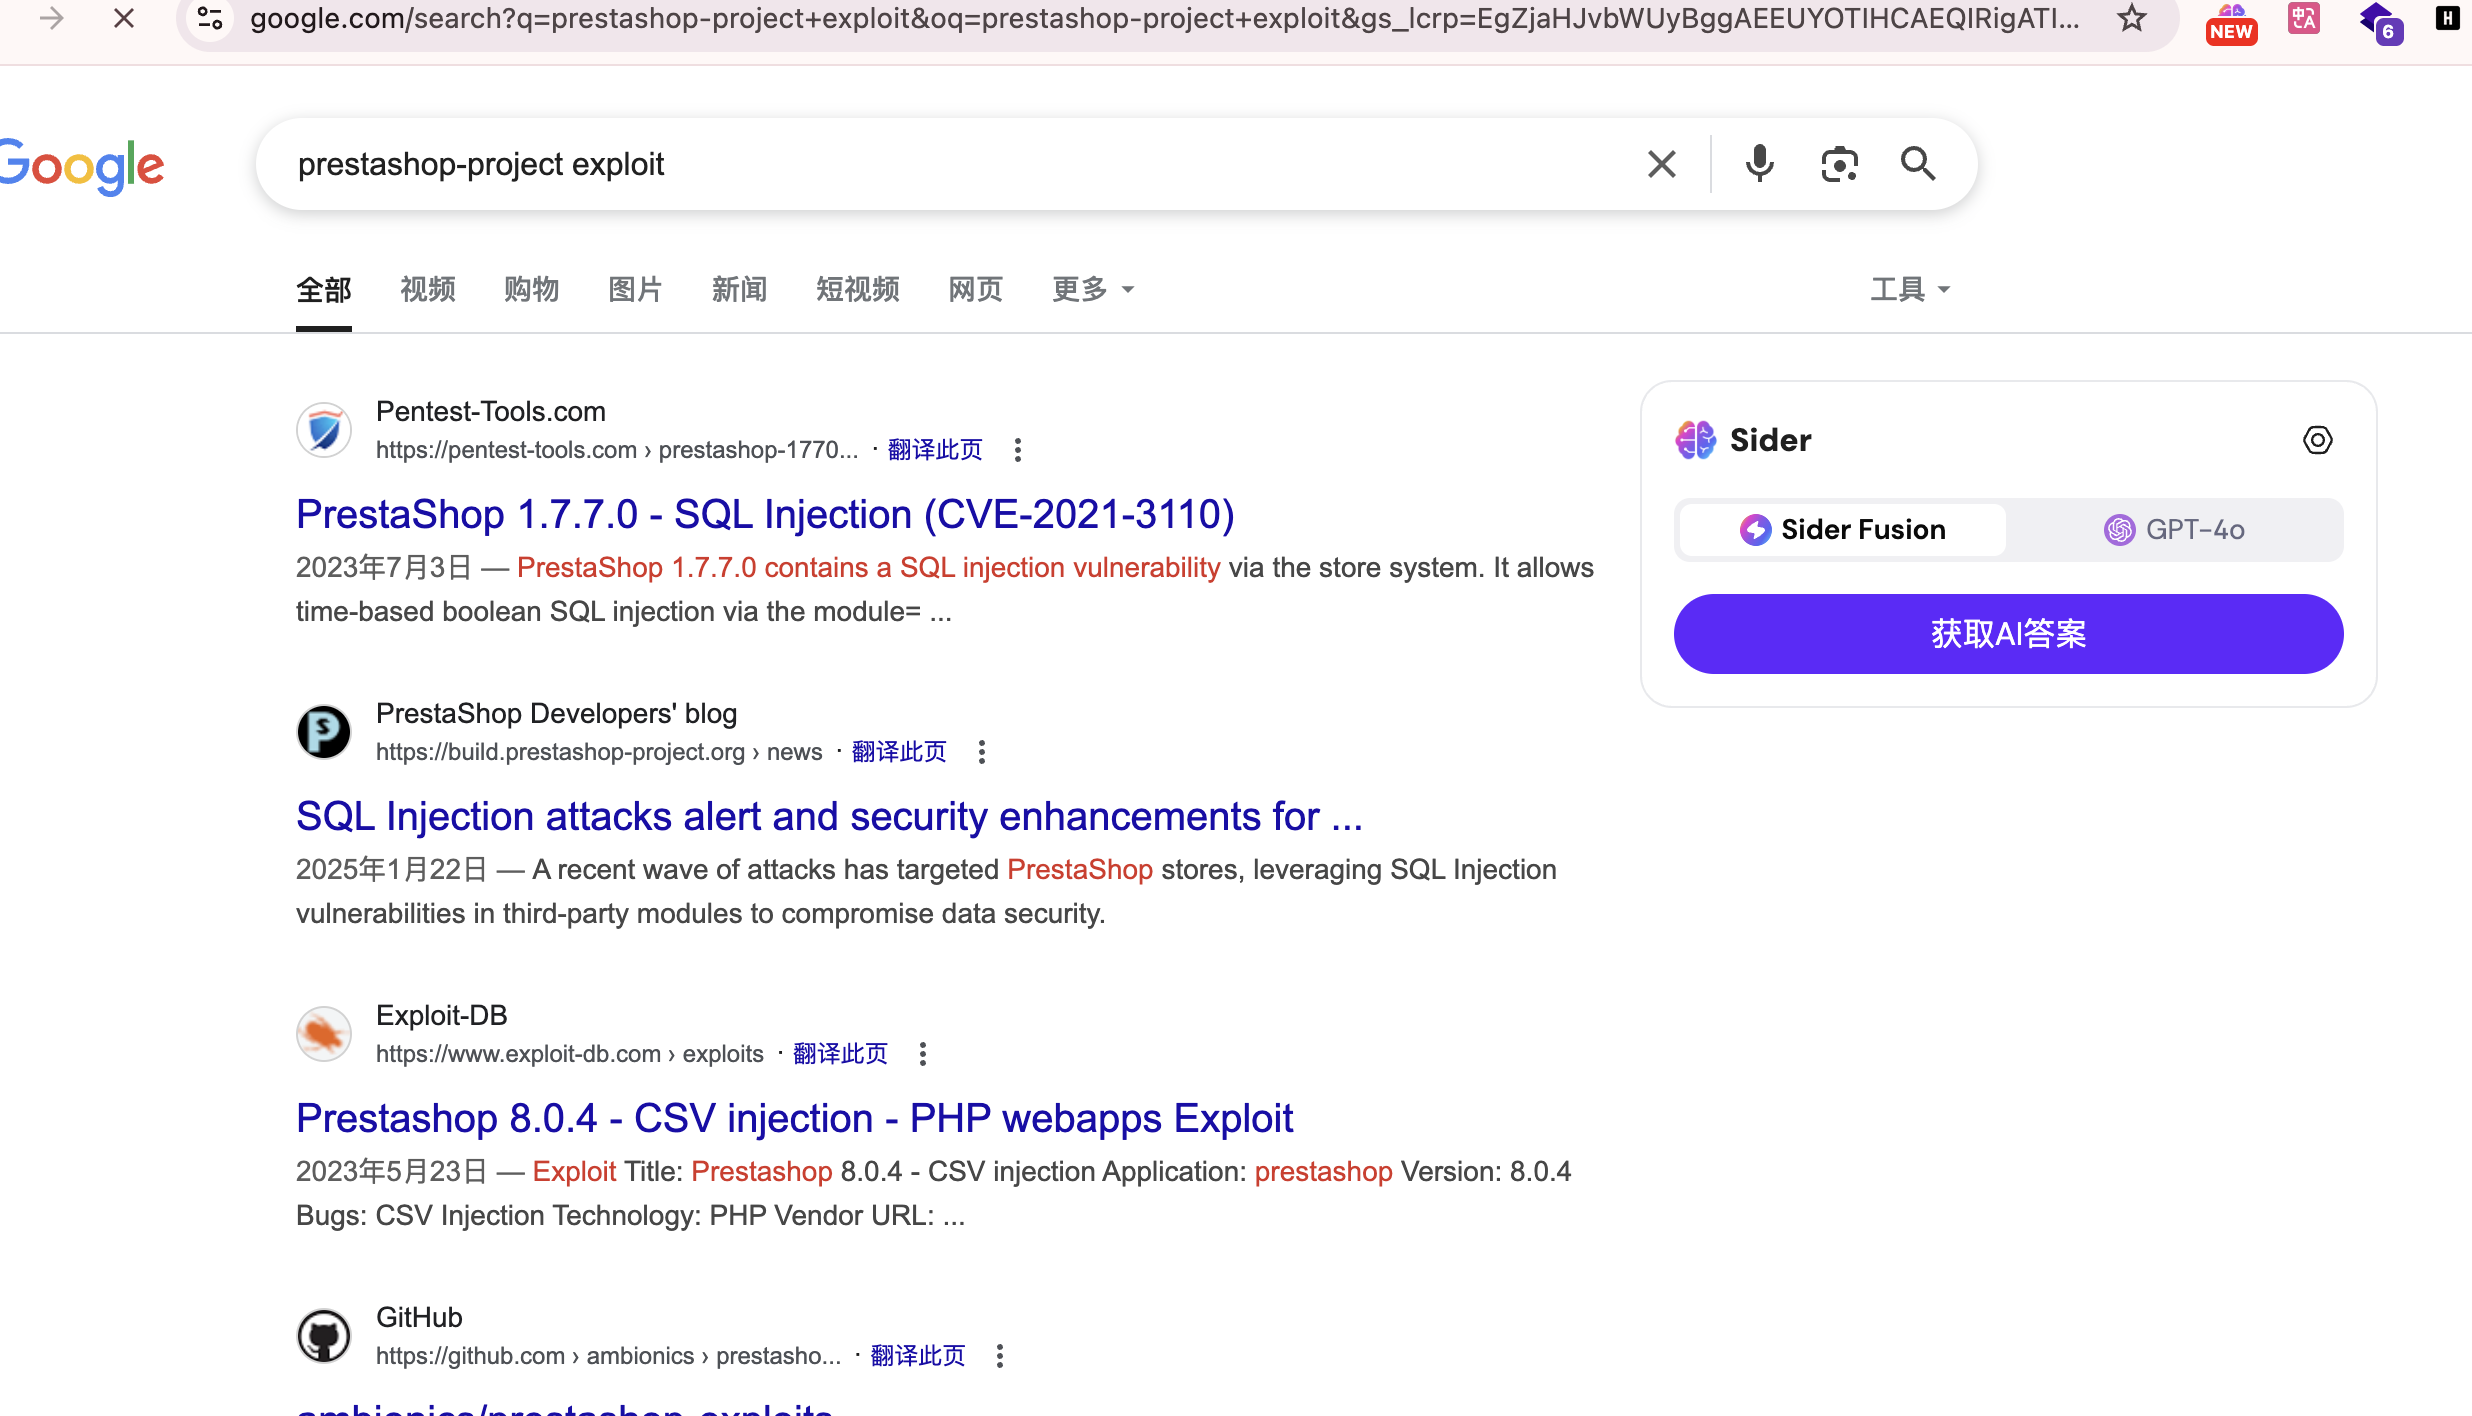Click the GitHub site name
Image resolution: width=2472 pixels, height=1416 pixels.
tap(419, 1318)
